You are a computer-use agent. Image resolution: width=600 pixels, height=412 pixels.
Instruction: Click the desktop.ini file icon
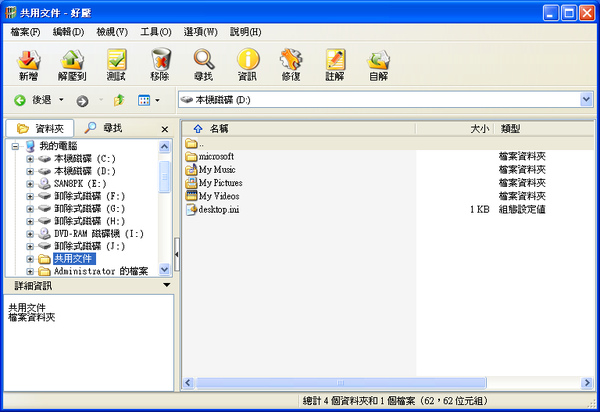[191, 209]
